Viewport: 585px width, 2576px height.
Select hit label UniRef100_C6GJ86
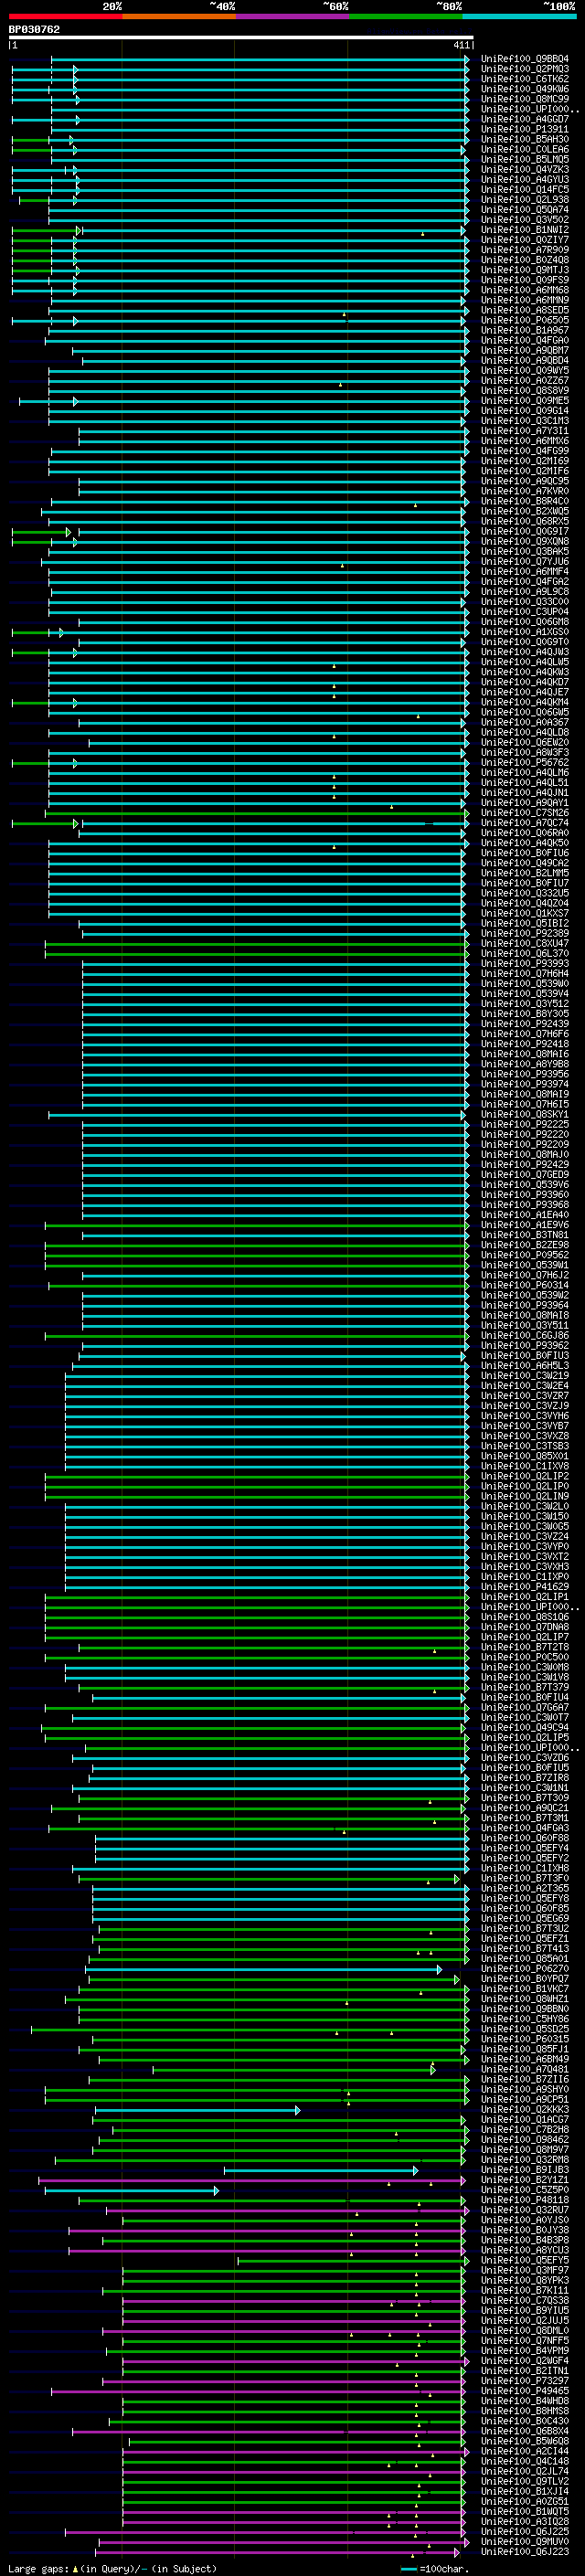(524, 1335)
